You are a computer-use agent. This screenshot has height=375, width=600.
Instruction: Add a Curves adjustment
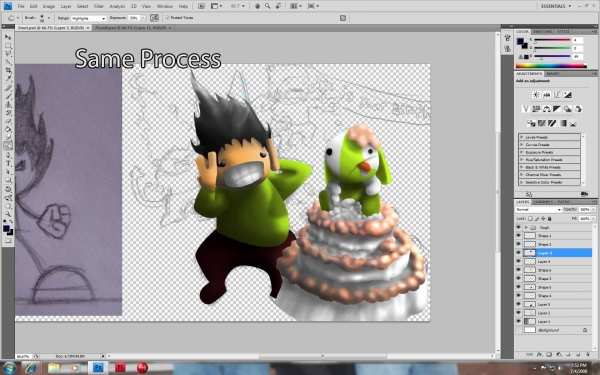(557, 95)
